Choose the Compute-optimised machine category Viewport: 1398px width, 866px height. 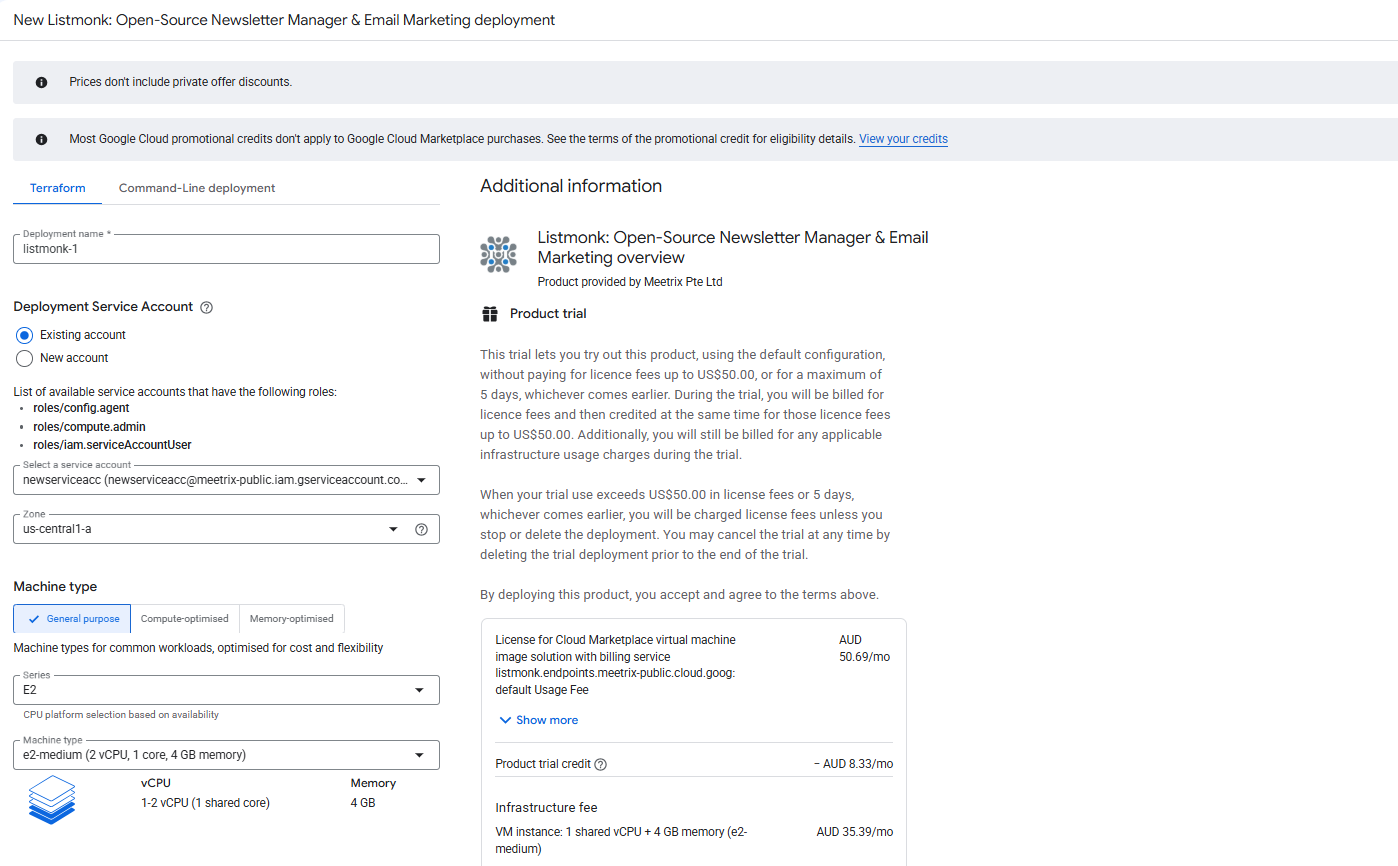pos(185,619)
